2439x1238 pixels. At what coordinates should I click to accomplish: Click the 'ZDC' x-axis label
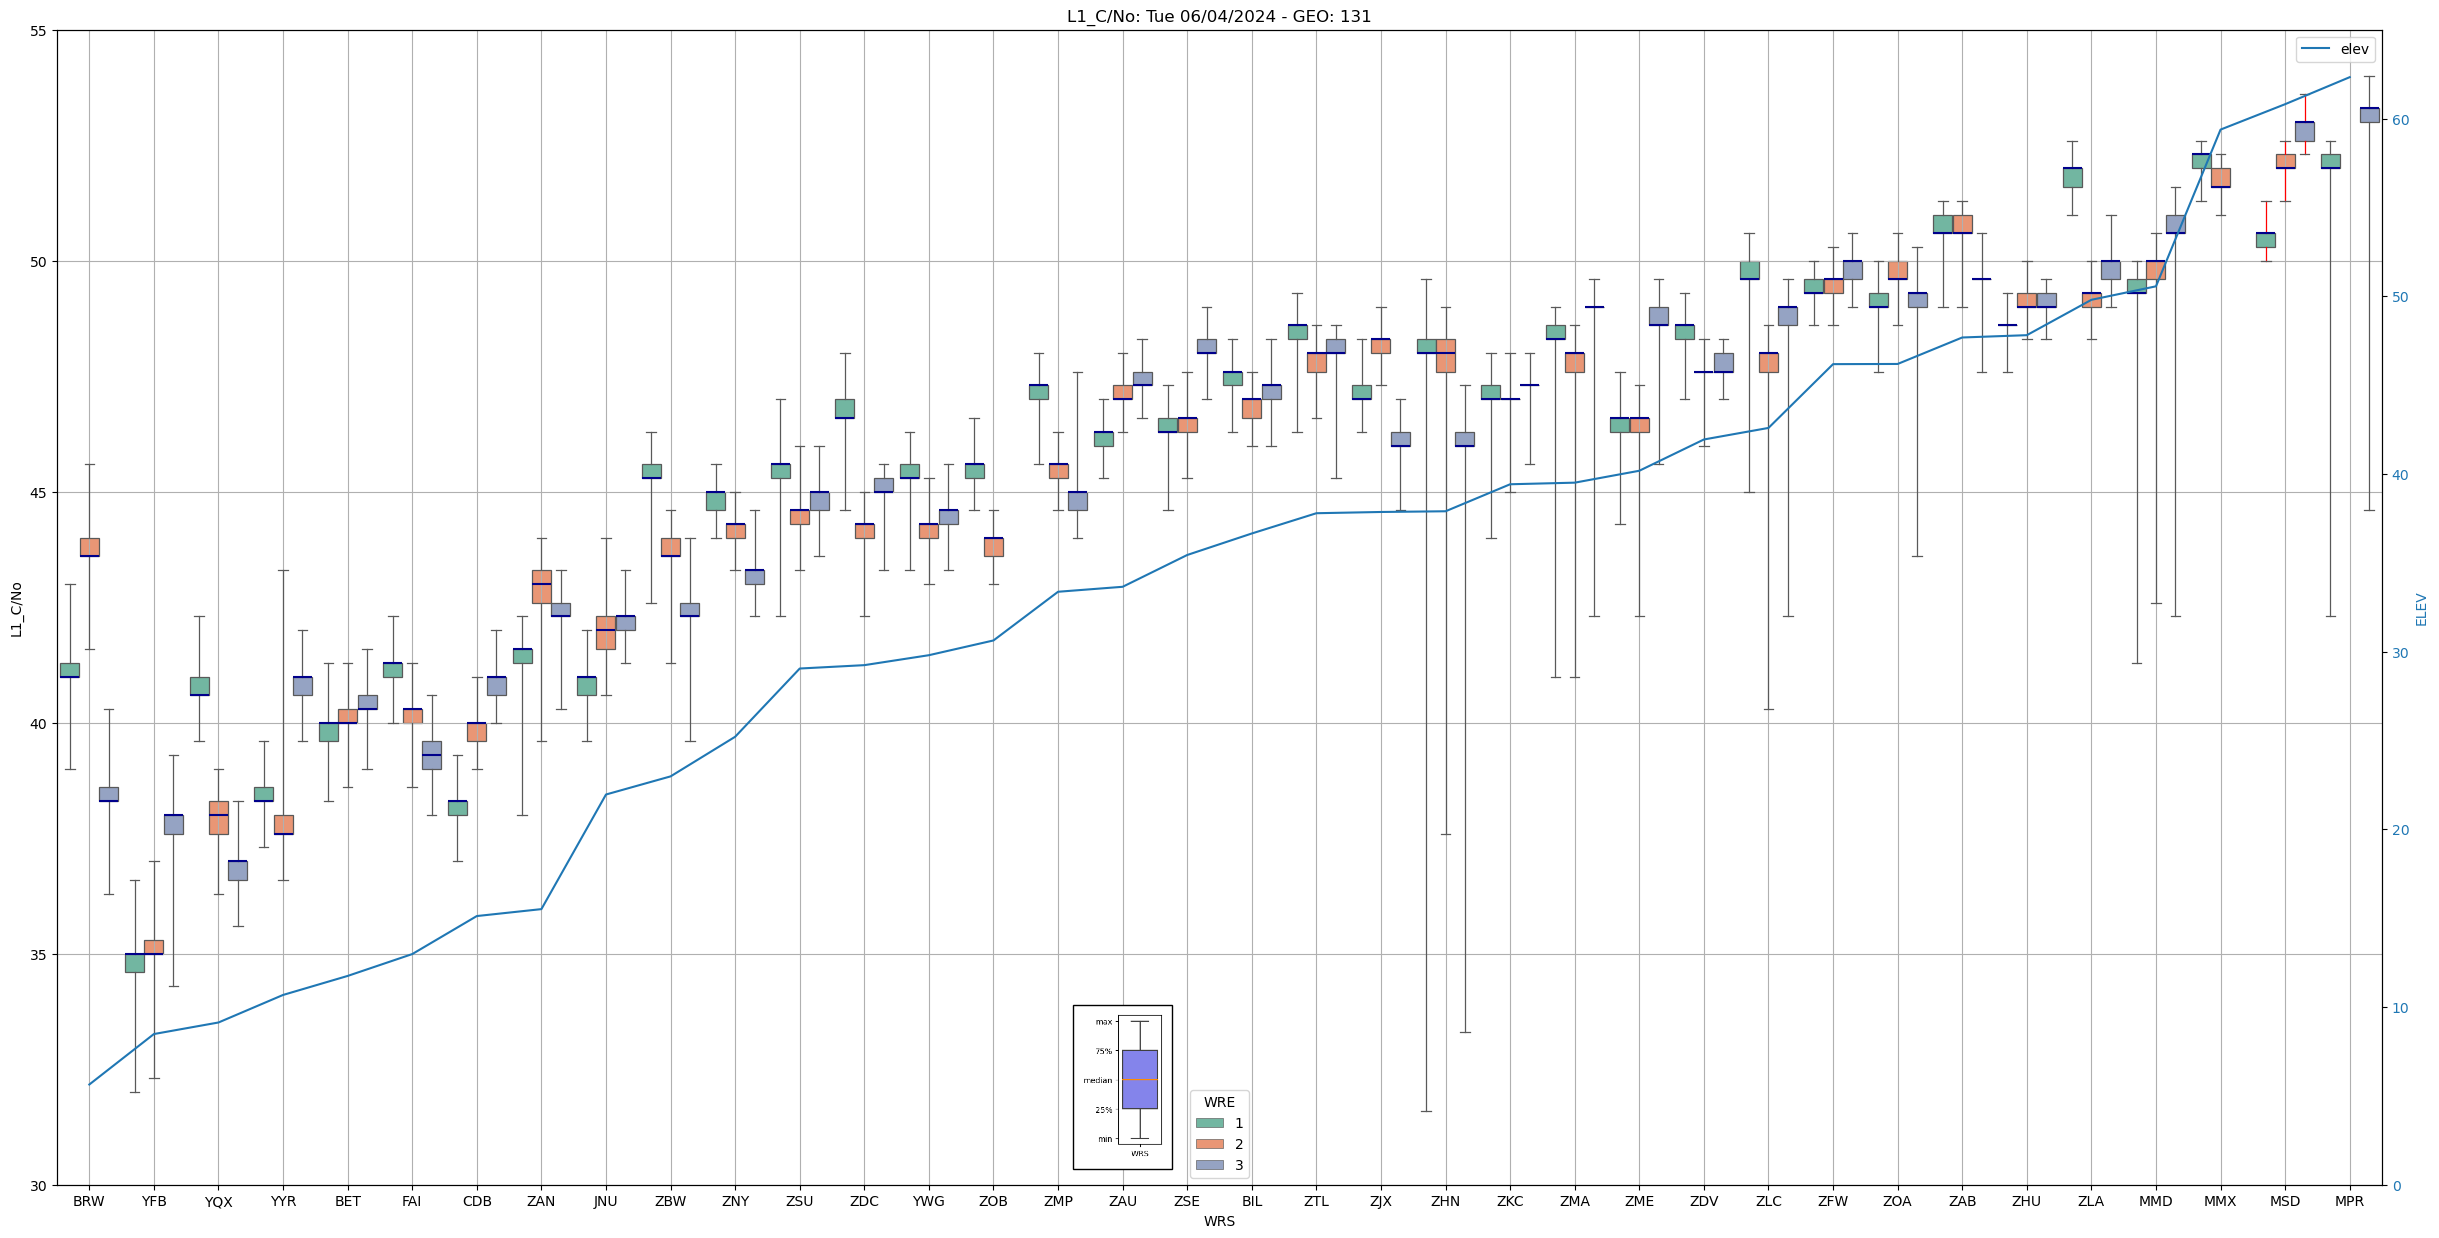pyautogui.click(x=864, y=1201)
